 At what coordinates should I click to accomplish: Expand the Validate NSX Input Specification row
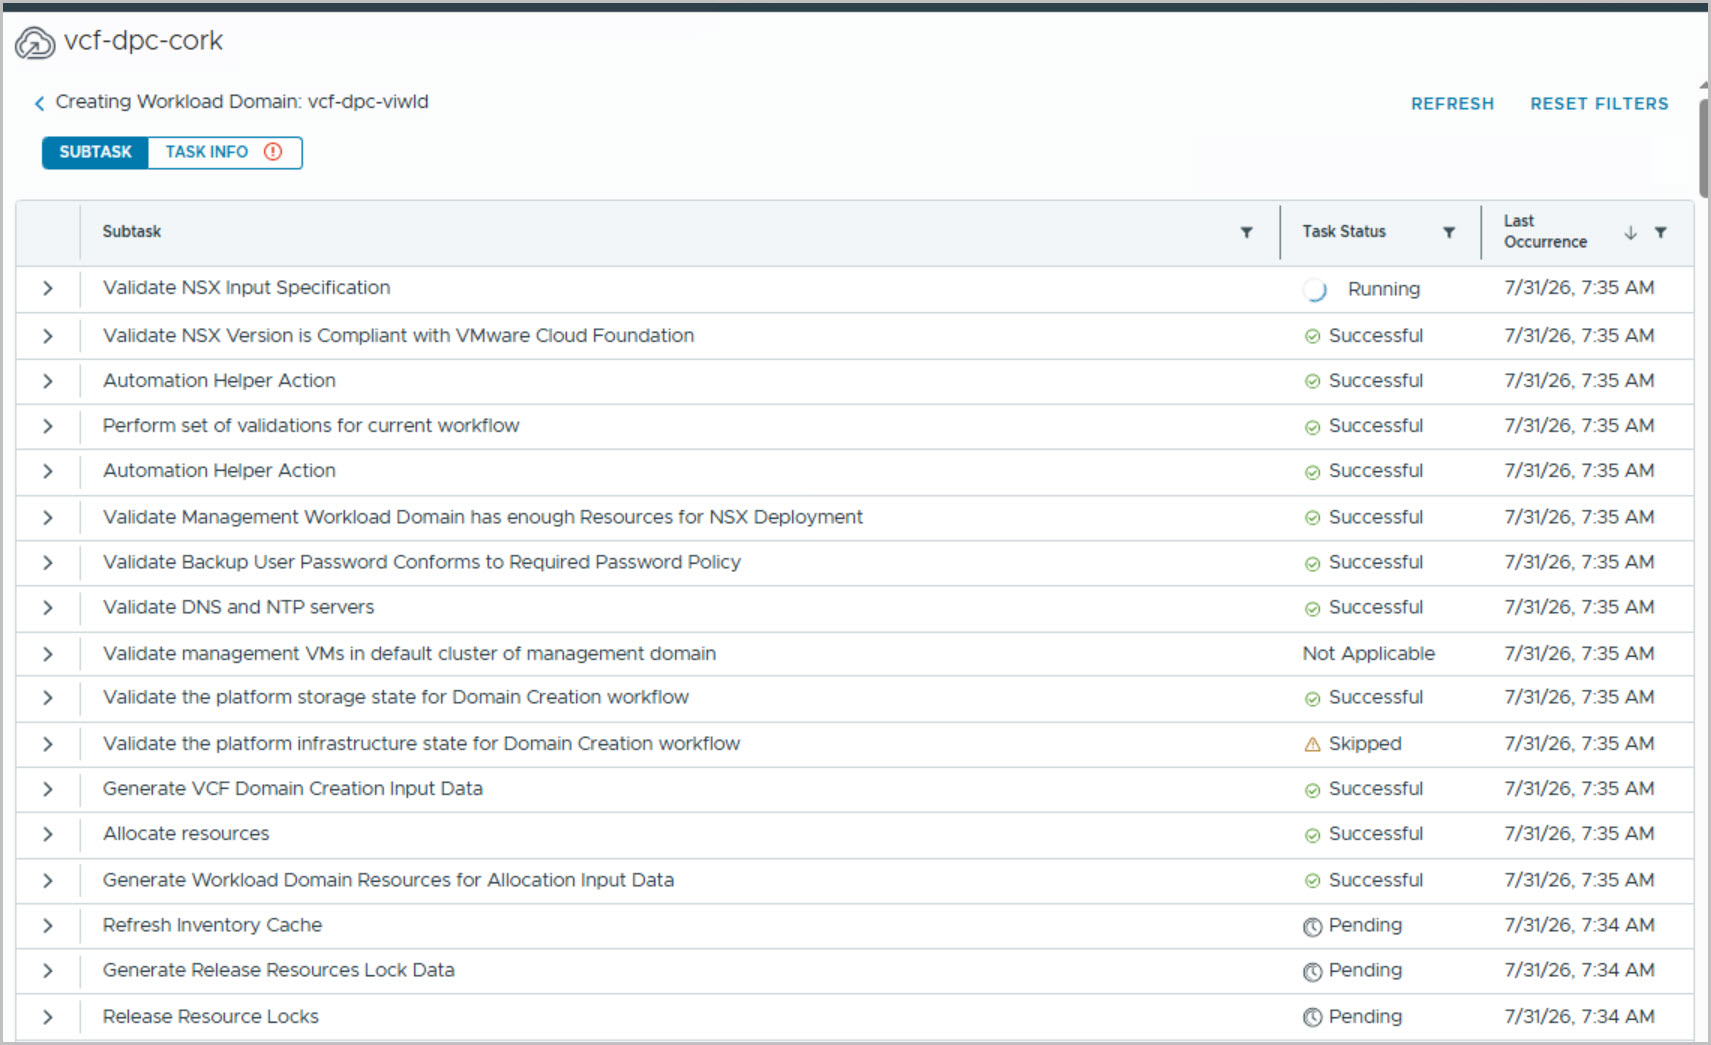coord(48,288)
